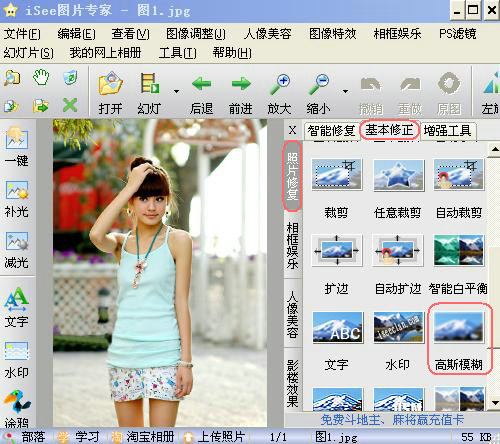Image resolution: width=500 pixels, height=444 pixels.
Task: Open the 免费斗地主 advertisement link
Action: (x=392, y=420)
